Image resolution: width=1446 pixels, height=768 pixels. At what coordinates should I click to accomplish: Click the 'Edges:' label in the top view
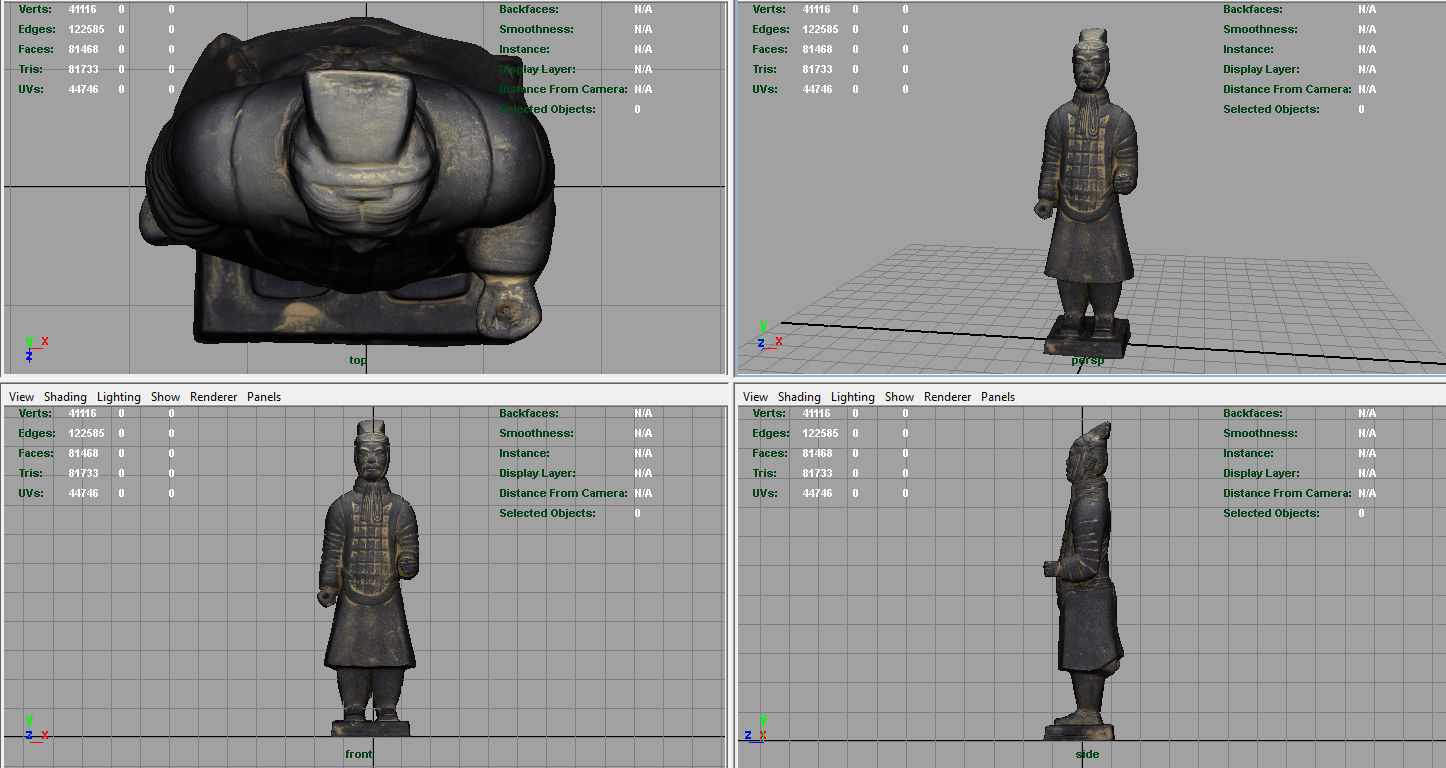[x=37, y=29]
